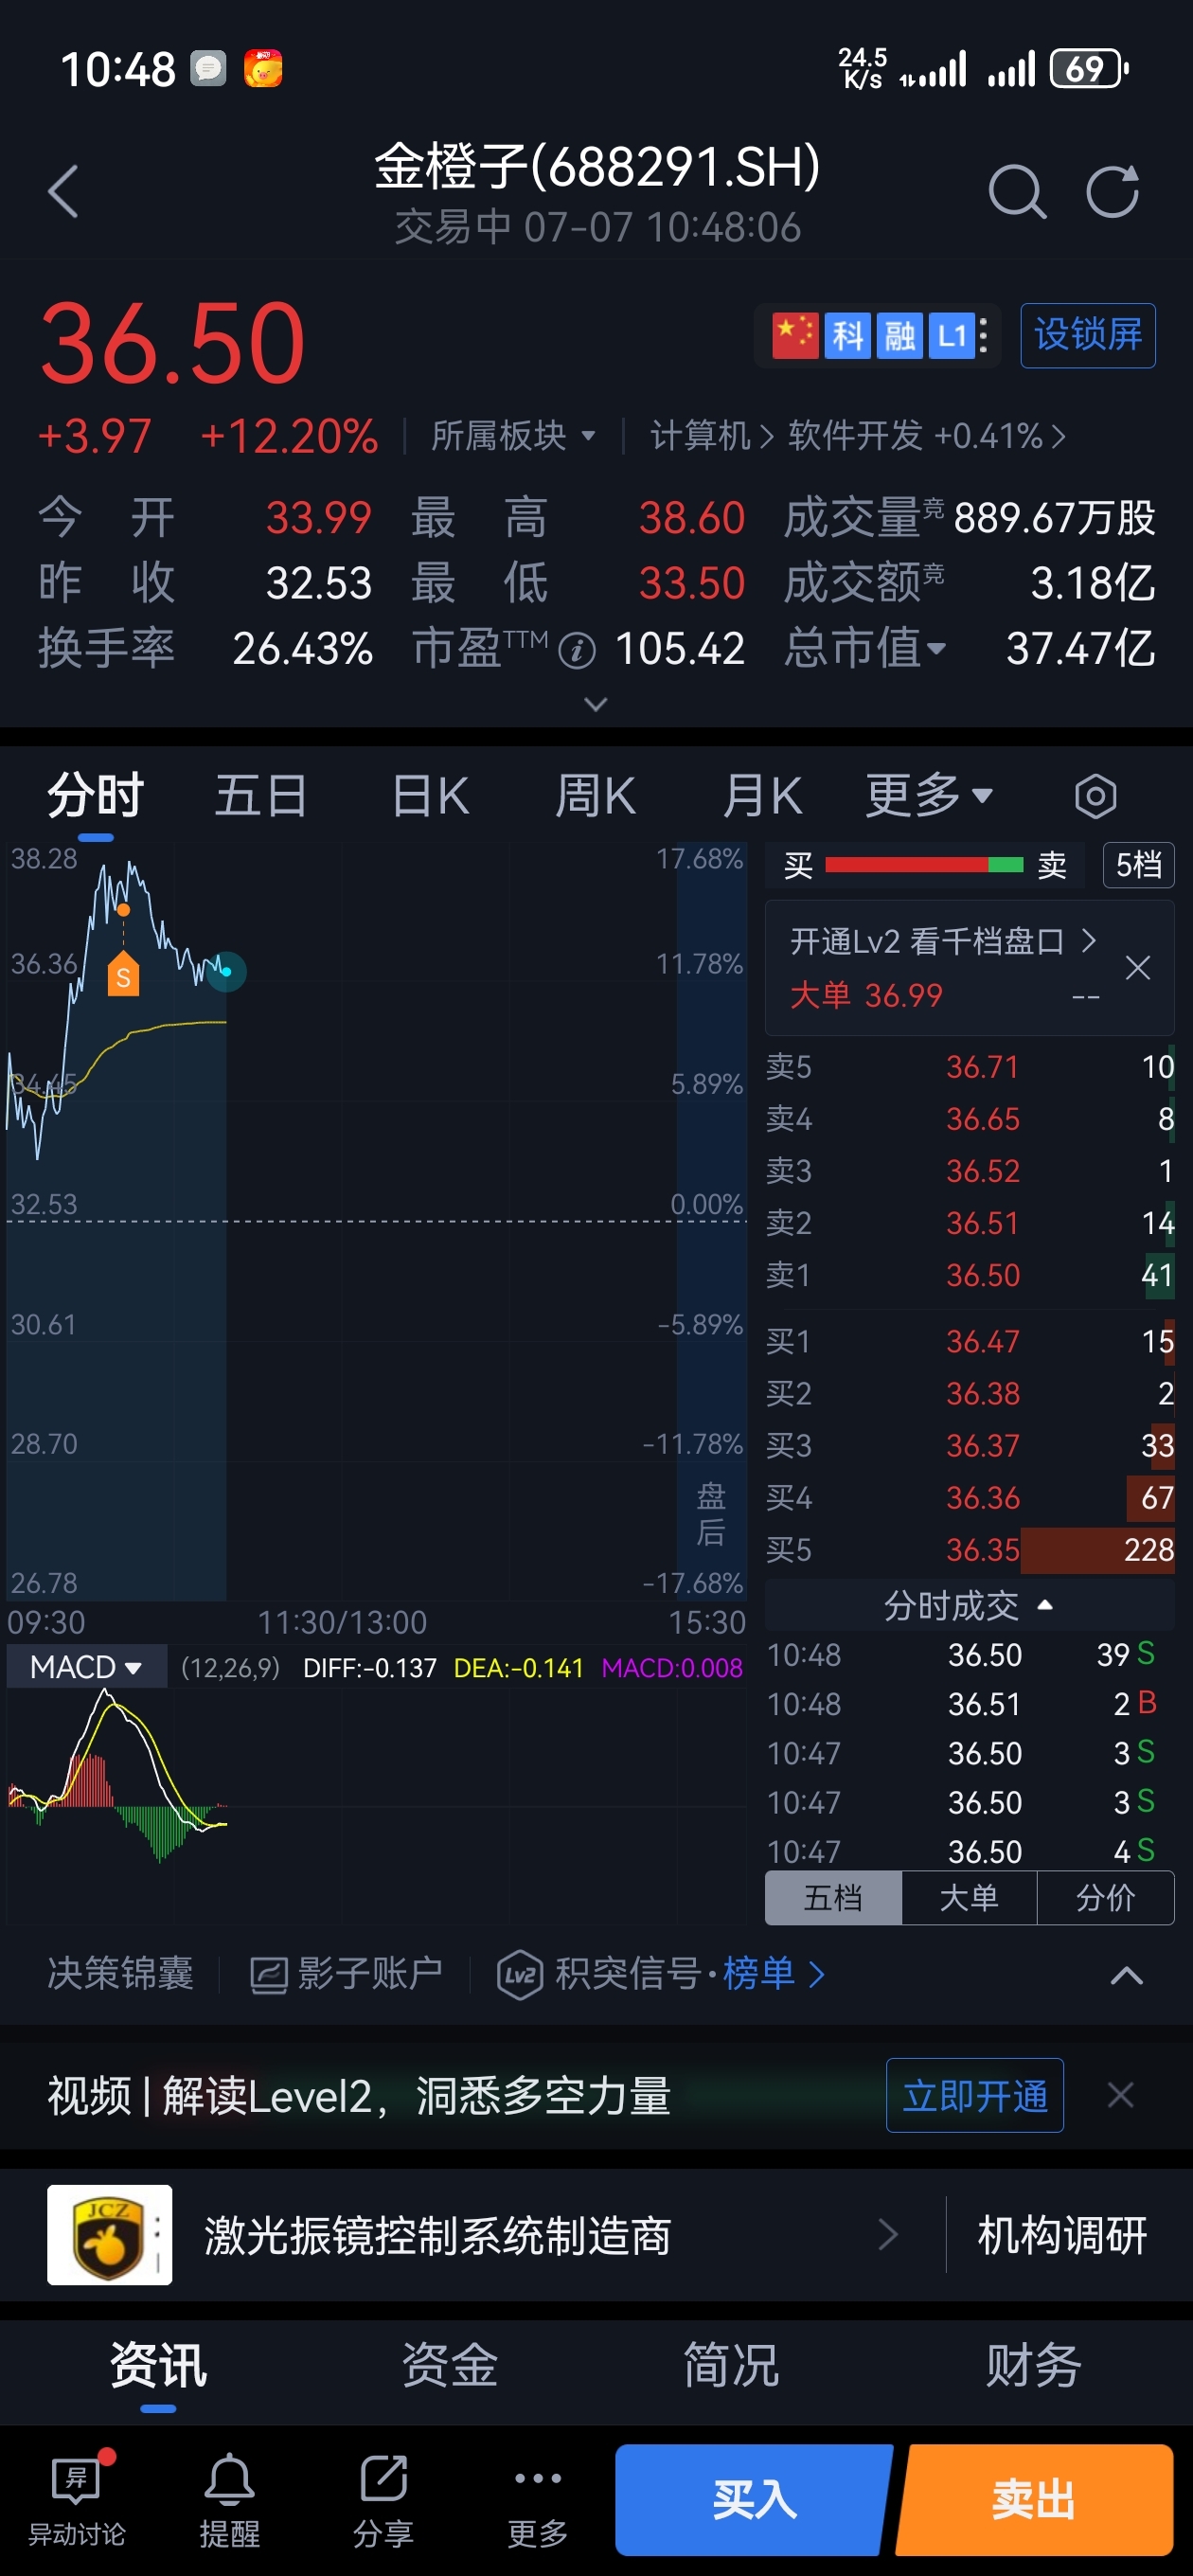1193x2576 pixels.
Task: Tap the back arrow icon
Action: click(63, 191)
